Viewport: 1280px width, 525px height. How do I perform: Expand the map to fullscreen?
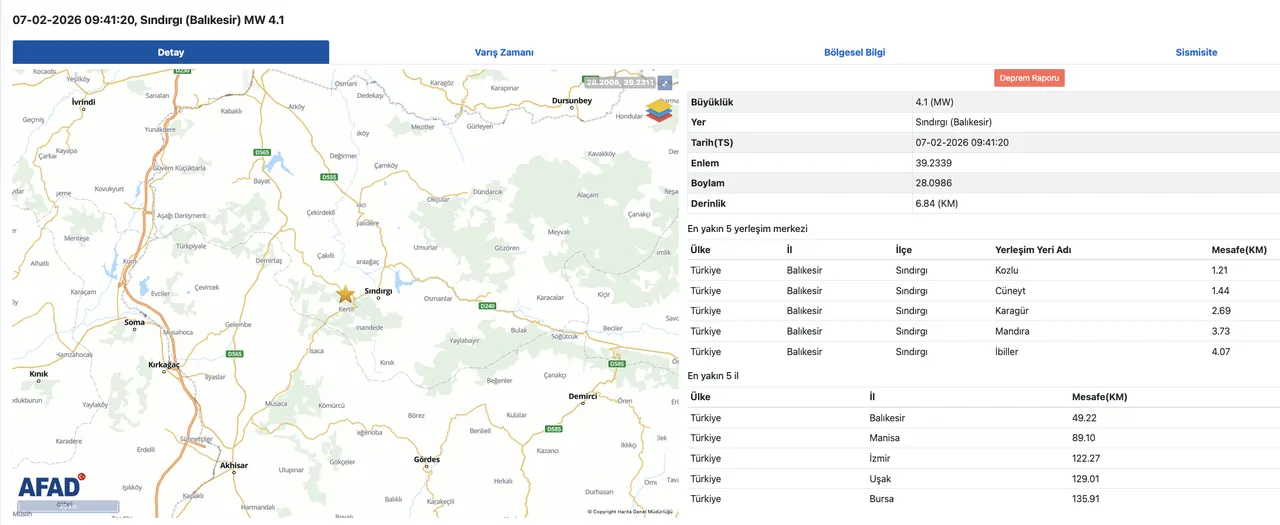[665, 83]
